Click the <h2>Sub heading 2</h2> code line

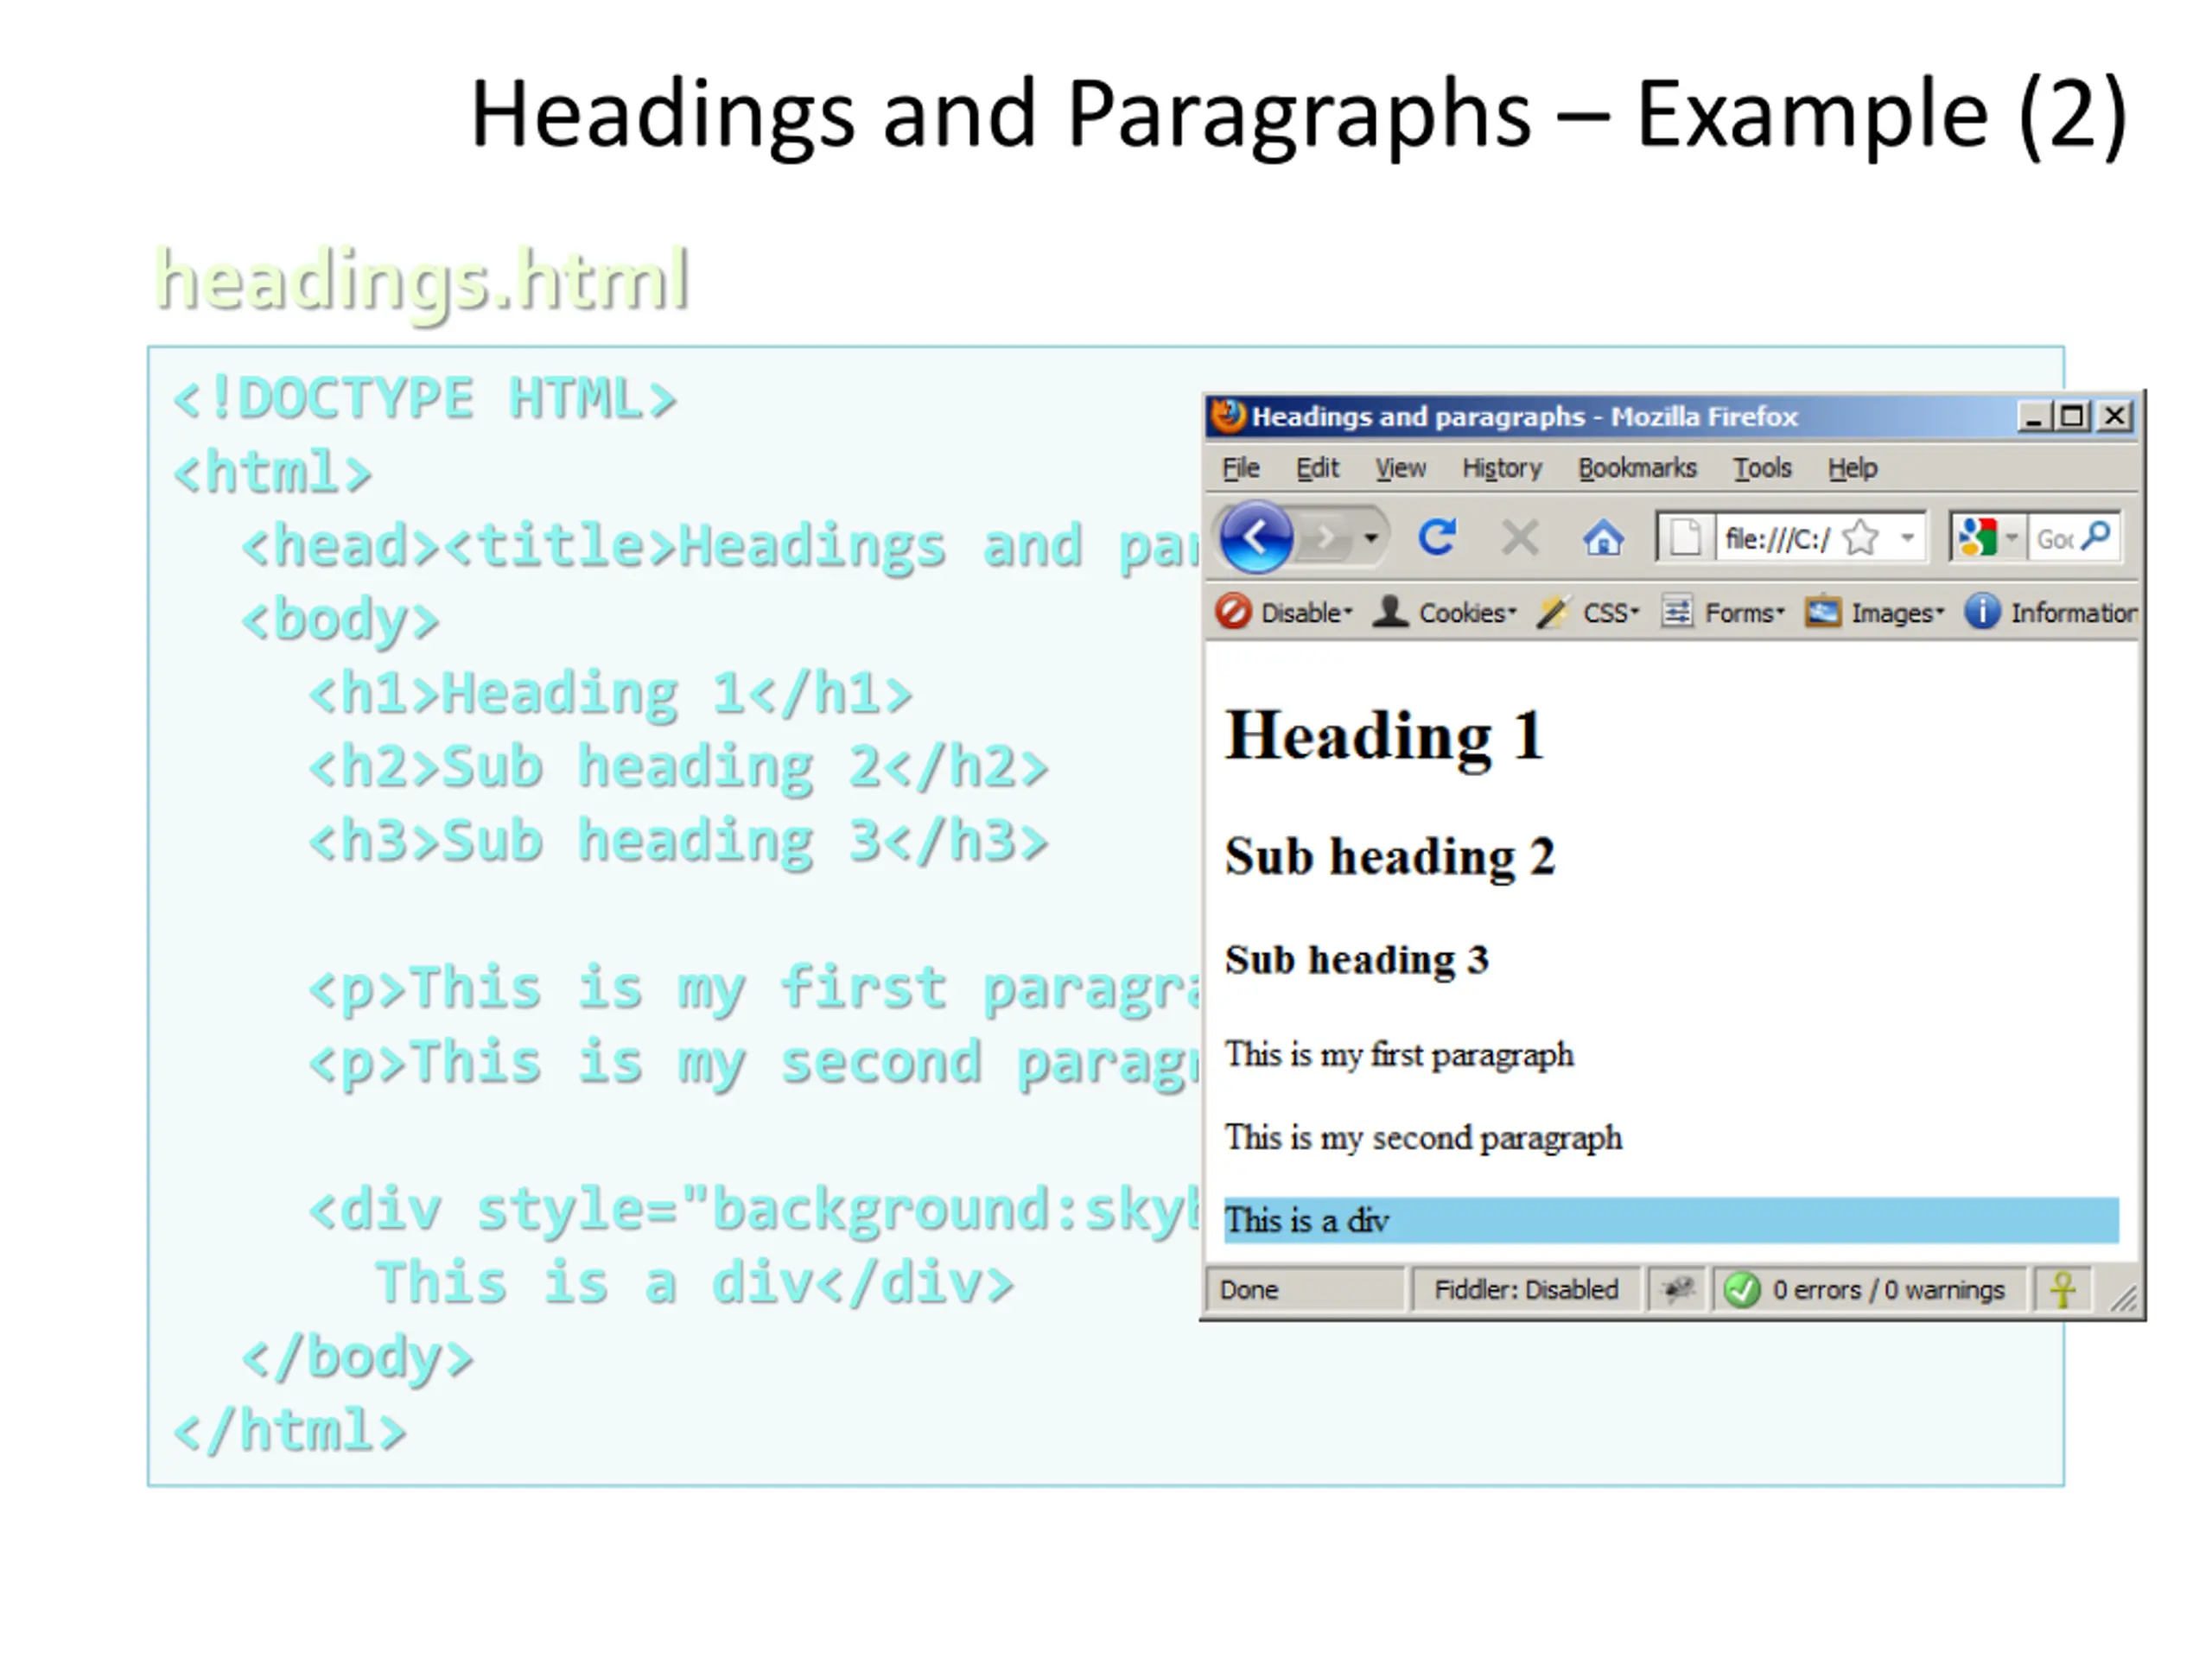click(x=678, y=767)
